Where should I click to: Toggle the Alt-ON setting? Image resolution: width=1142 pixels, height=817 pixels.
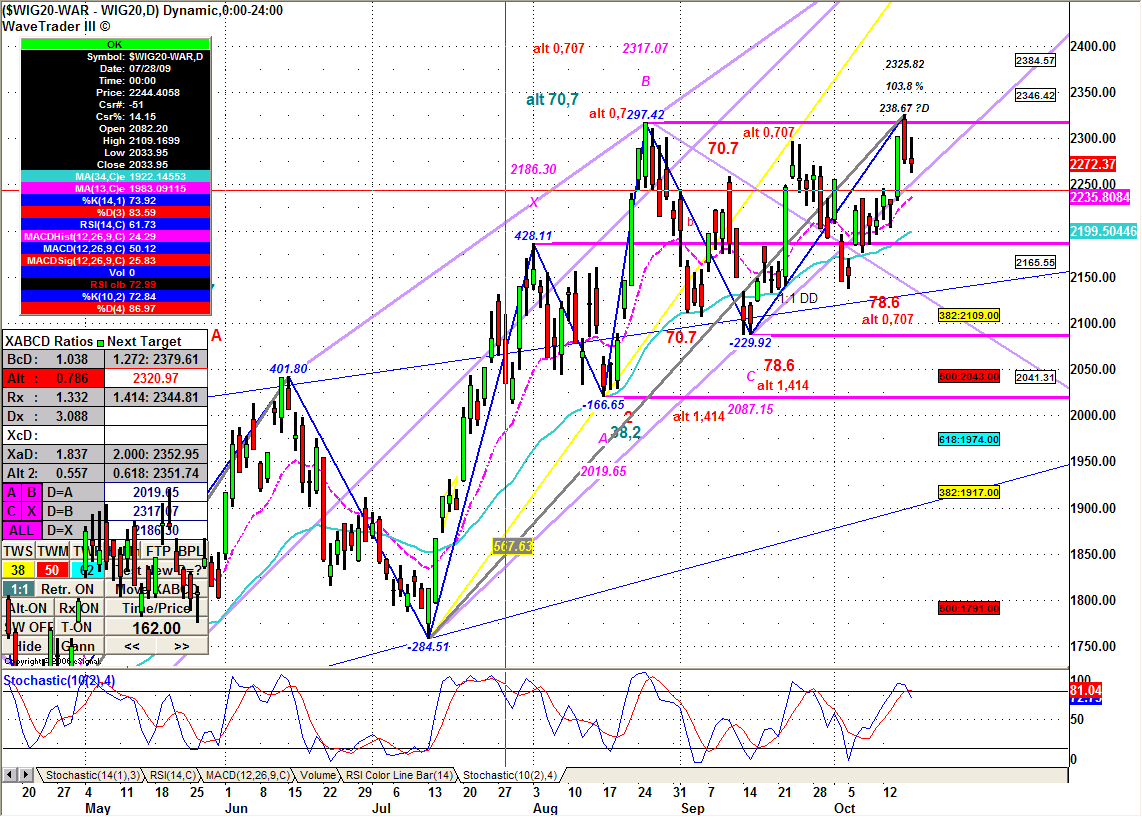pyautogui.click(x=28, y=608)
